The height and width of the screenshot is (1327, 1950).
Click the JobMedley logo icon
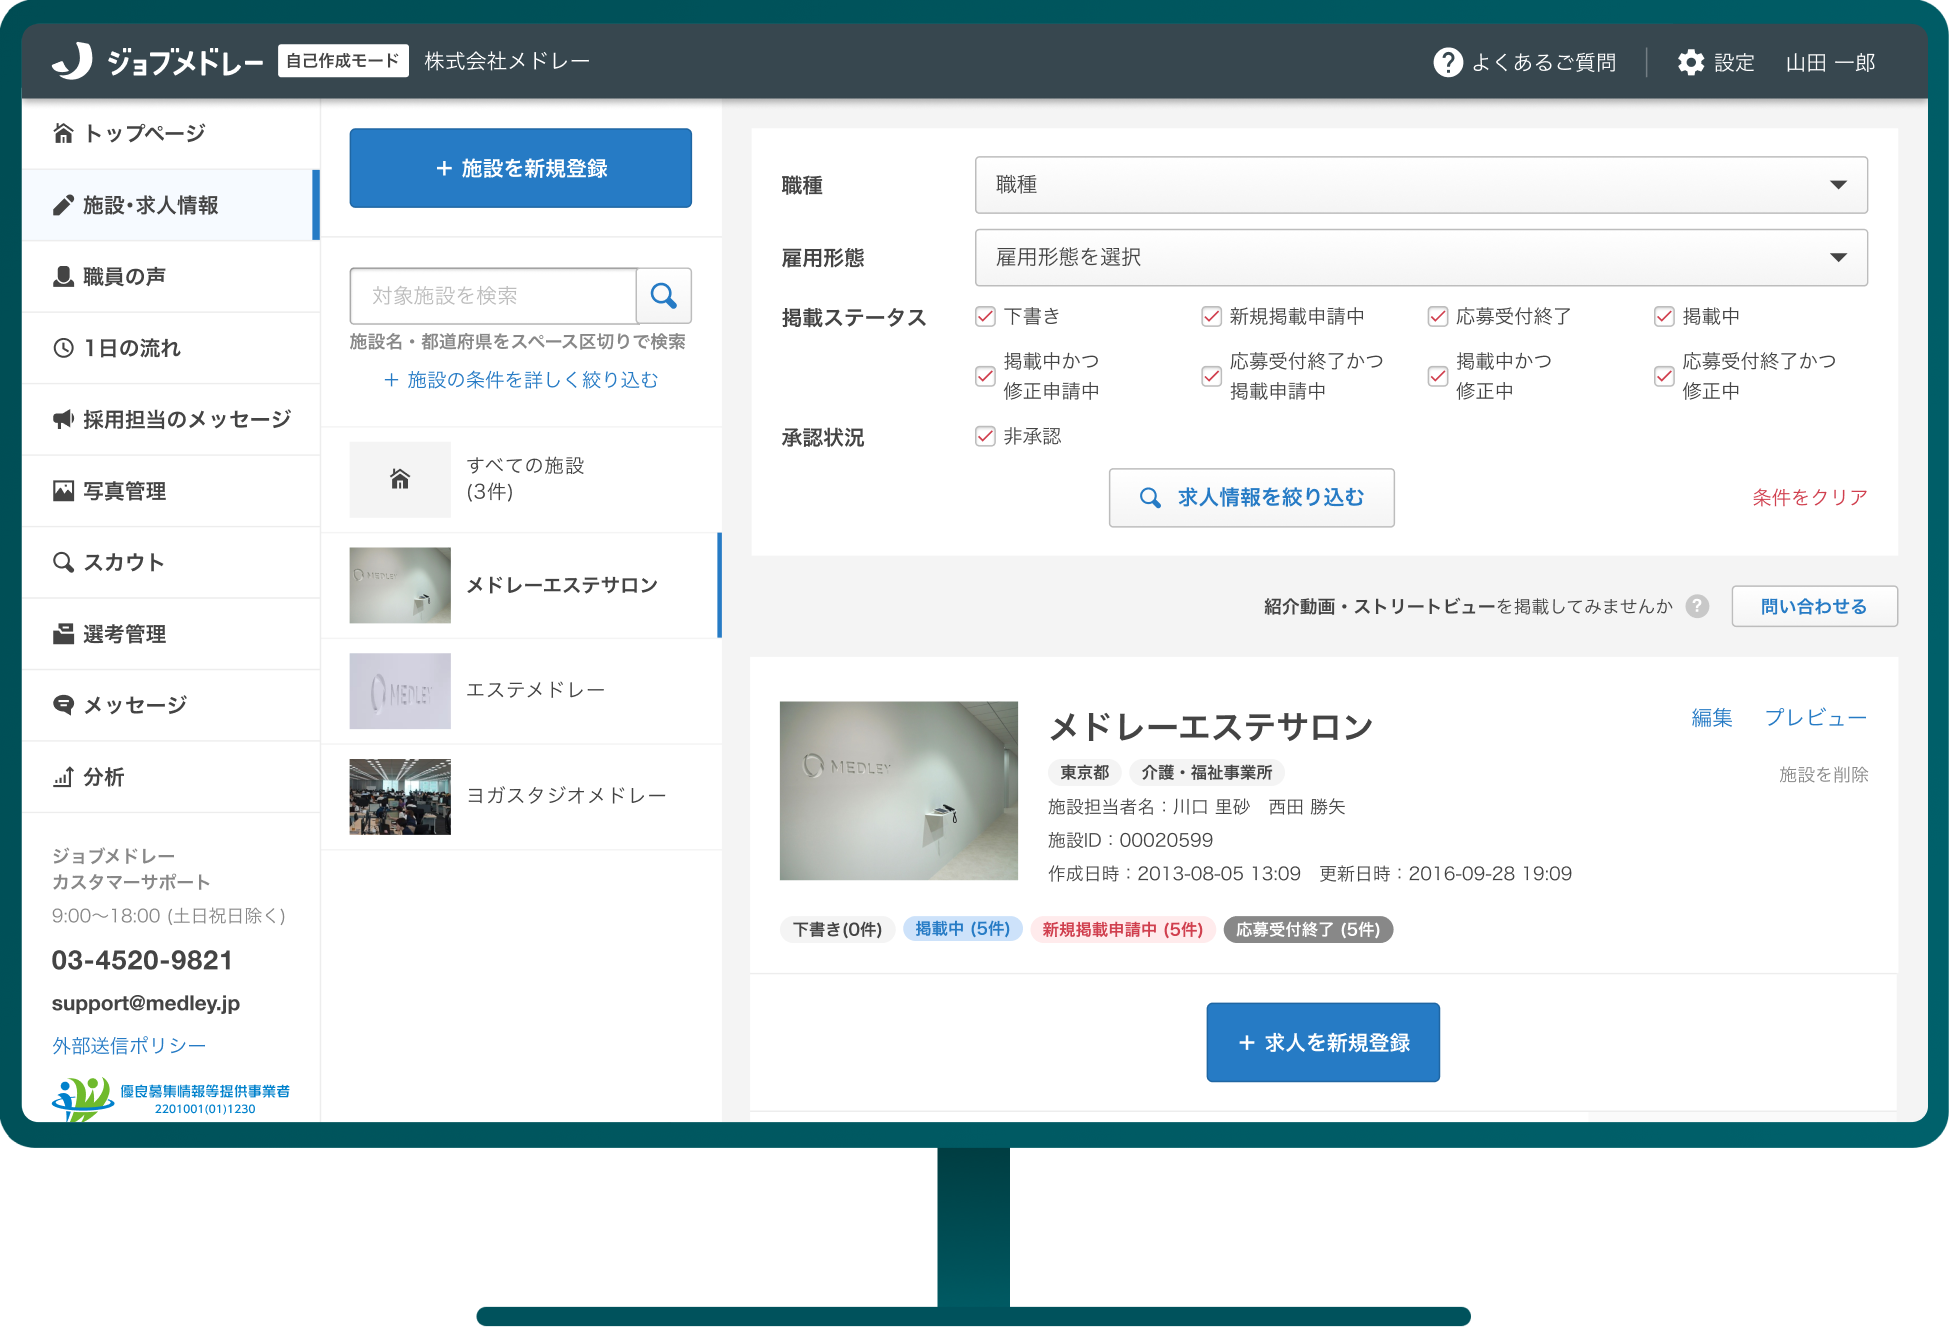72,61
